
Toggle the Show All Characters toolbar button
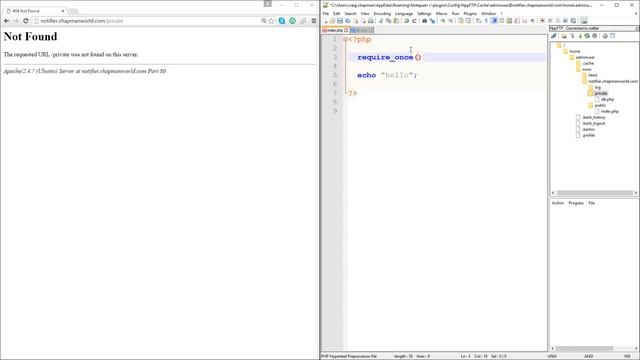[486, 21]
